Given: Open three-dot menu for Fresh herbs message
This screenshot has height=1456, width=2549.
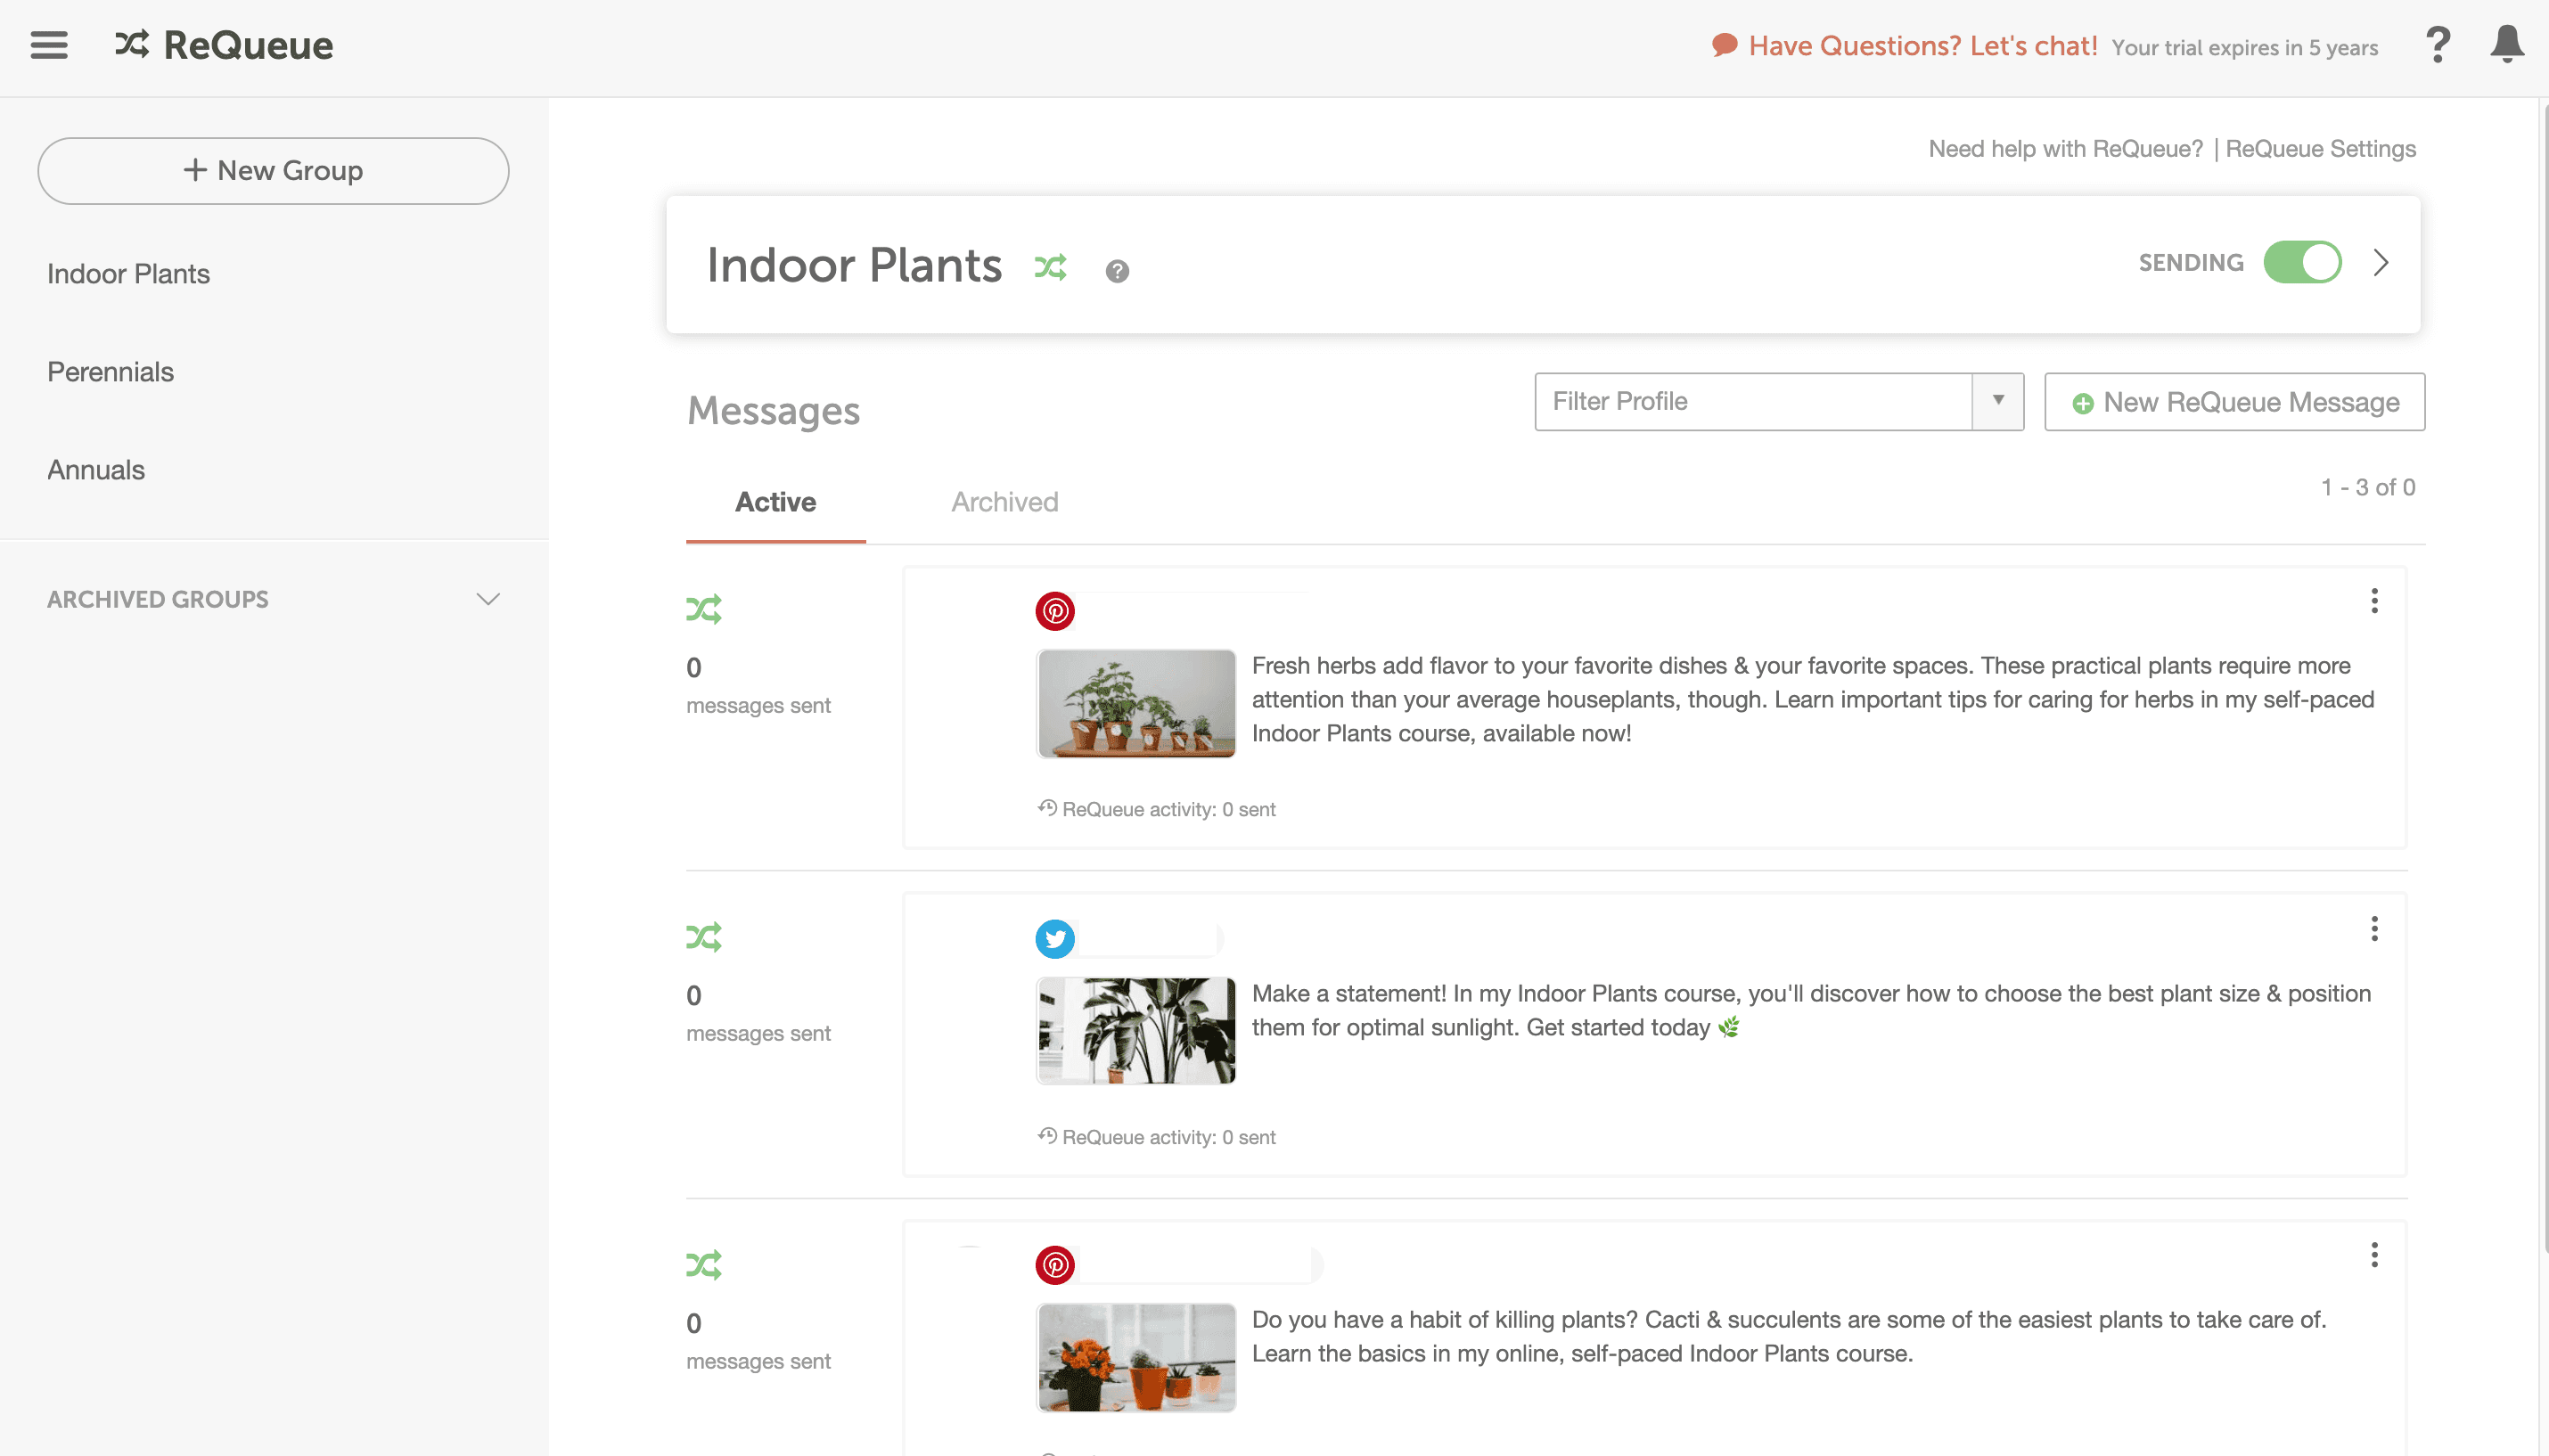Looking at the screenshot, I should (2374, 601).
